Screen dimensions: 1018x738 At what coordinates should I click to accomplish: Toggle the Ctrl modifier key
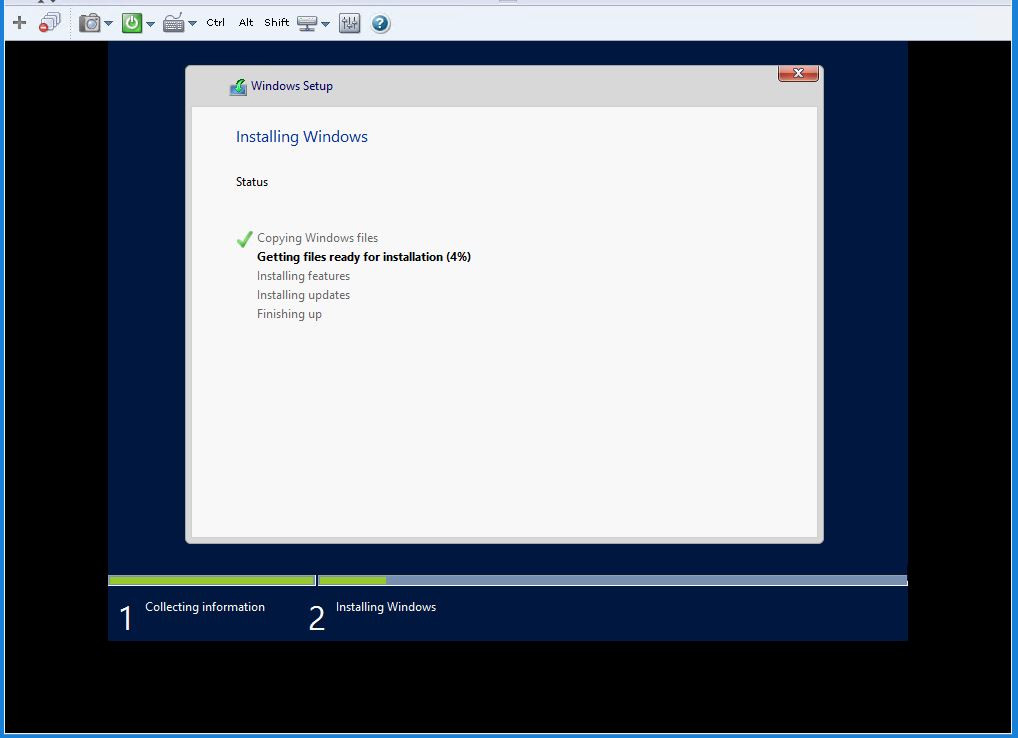tap(214, 22)
